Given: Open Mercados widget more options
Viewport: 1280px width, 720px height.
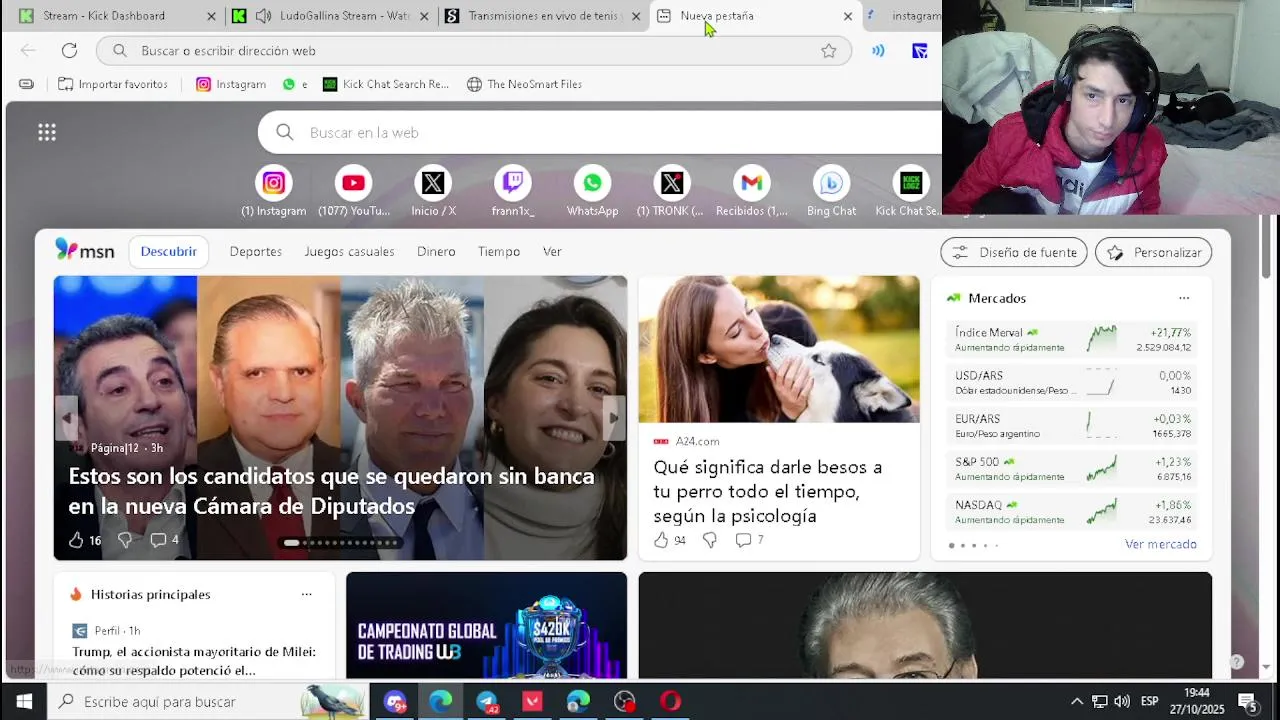Looking at the screenshot, I should [1184, 298].
